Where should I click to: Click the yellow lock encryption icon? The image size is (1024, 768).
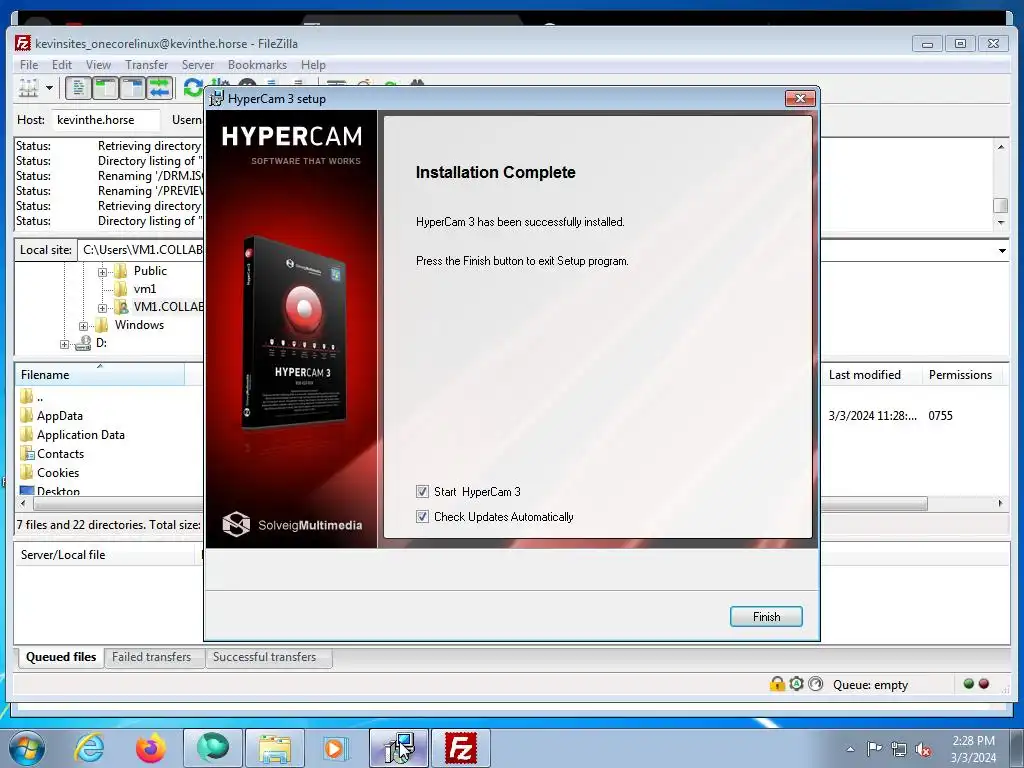click(x=777, y=684)
